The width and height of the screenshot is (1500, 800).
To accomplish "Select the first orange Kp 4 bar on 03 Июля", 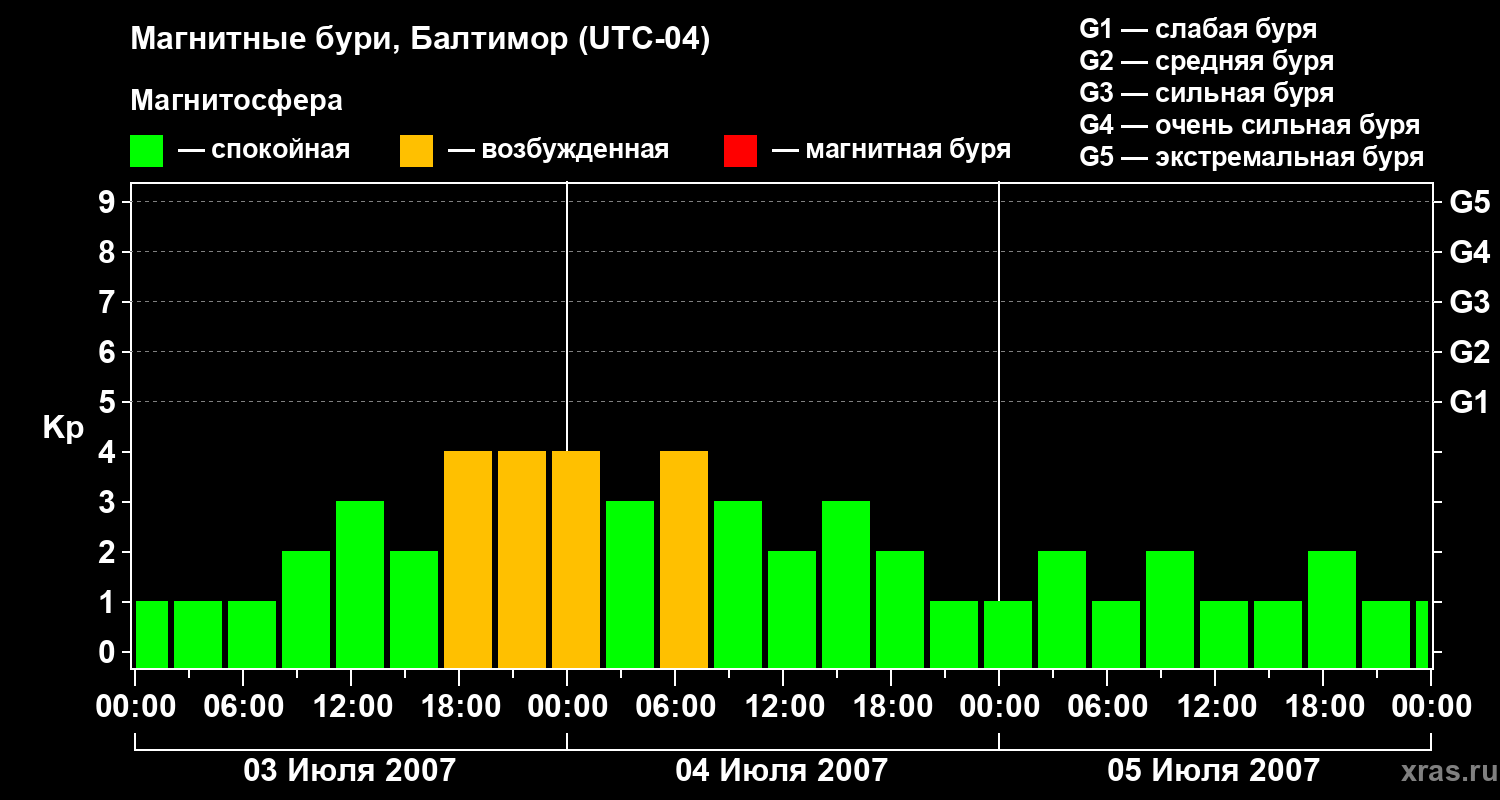I will (468, 559).
